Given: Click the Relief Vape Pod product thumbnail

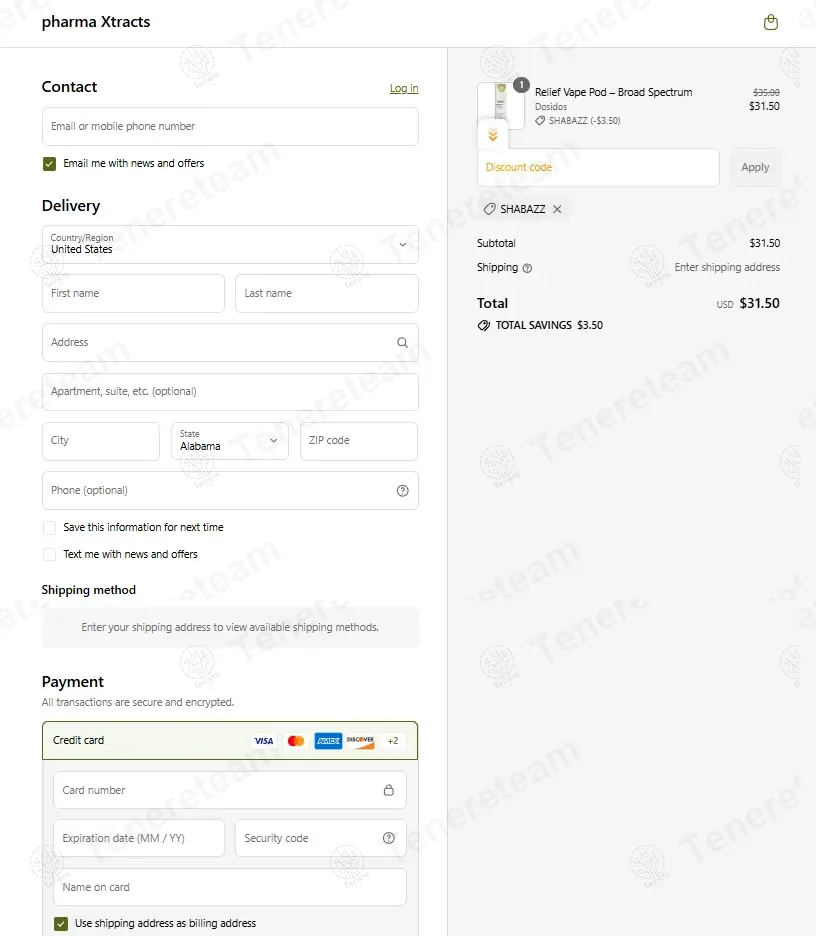Looking at the screenshot, I should point(500,103).
